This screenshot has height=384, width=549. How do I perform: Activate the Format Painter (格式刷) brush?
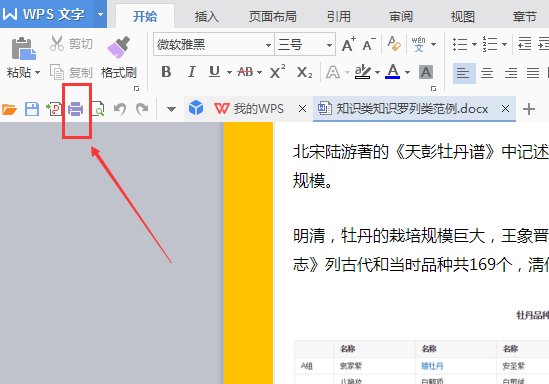coord(119,58)
